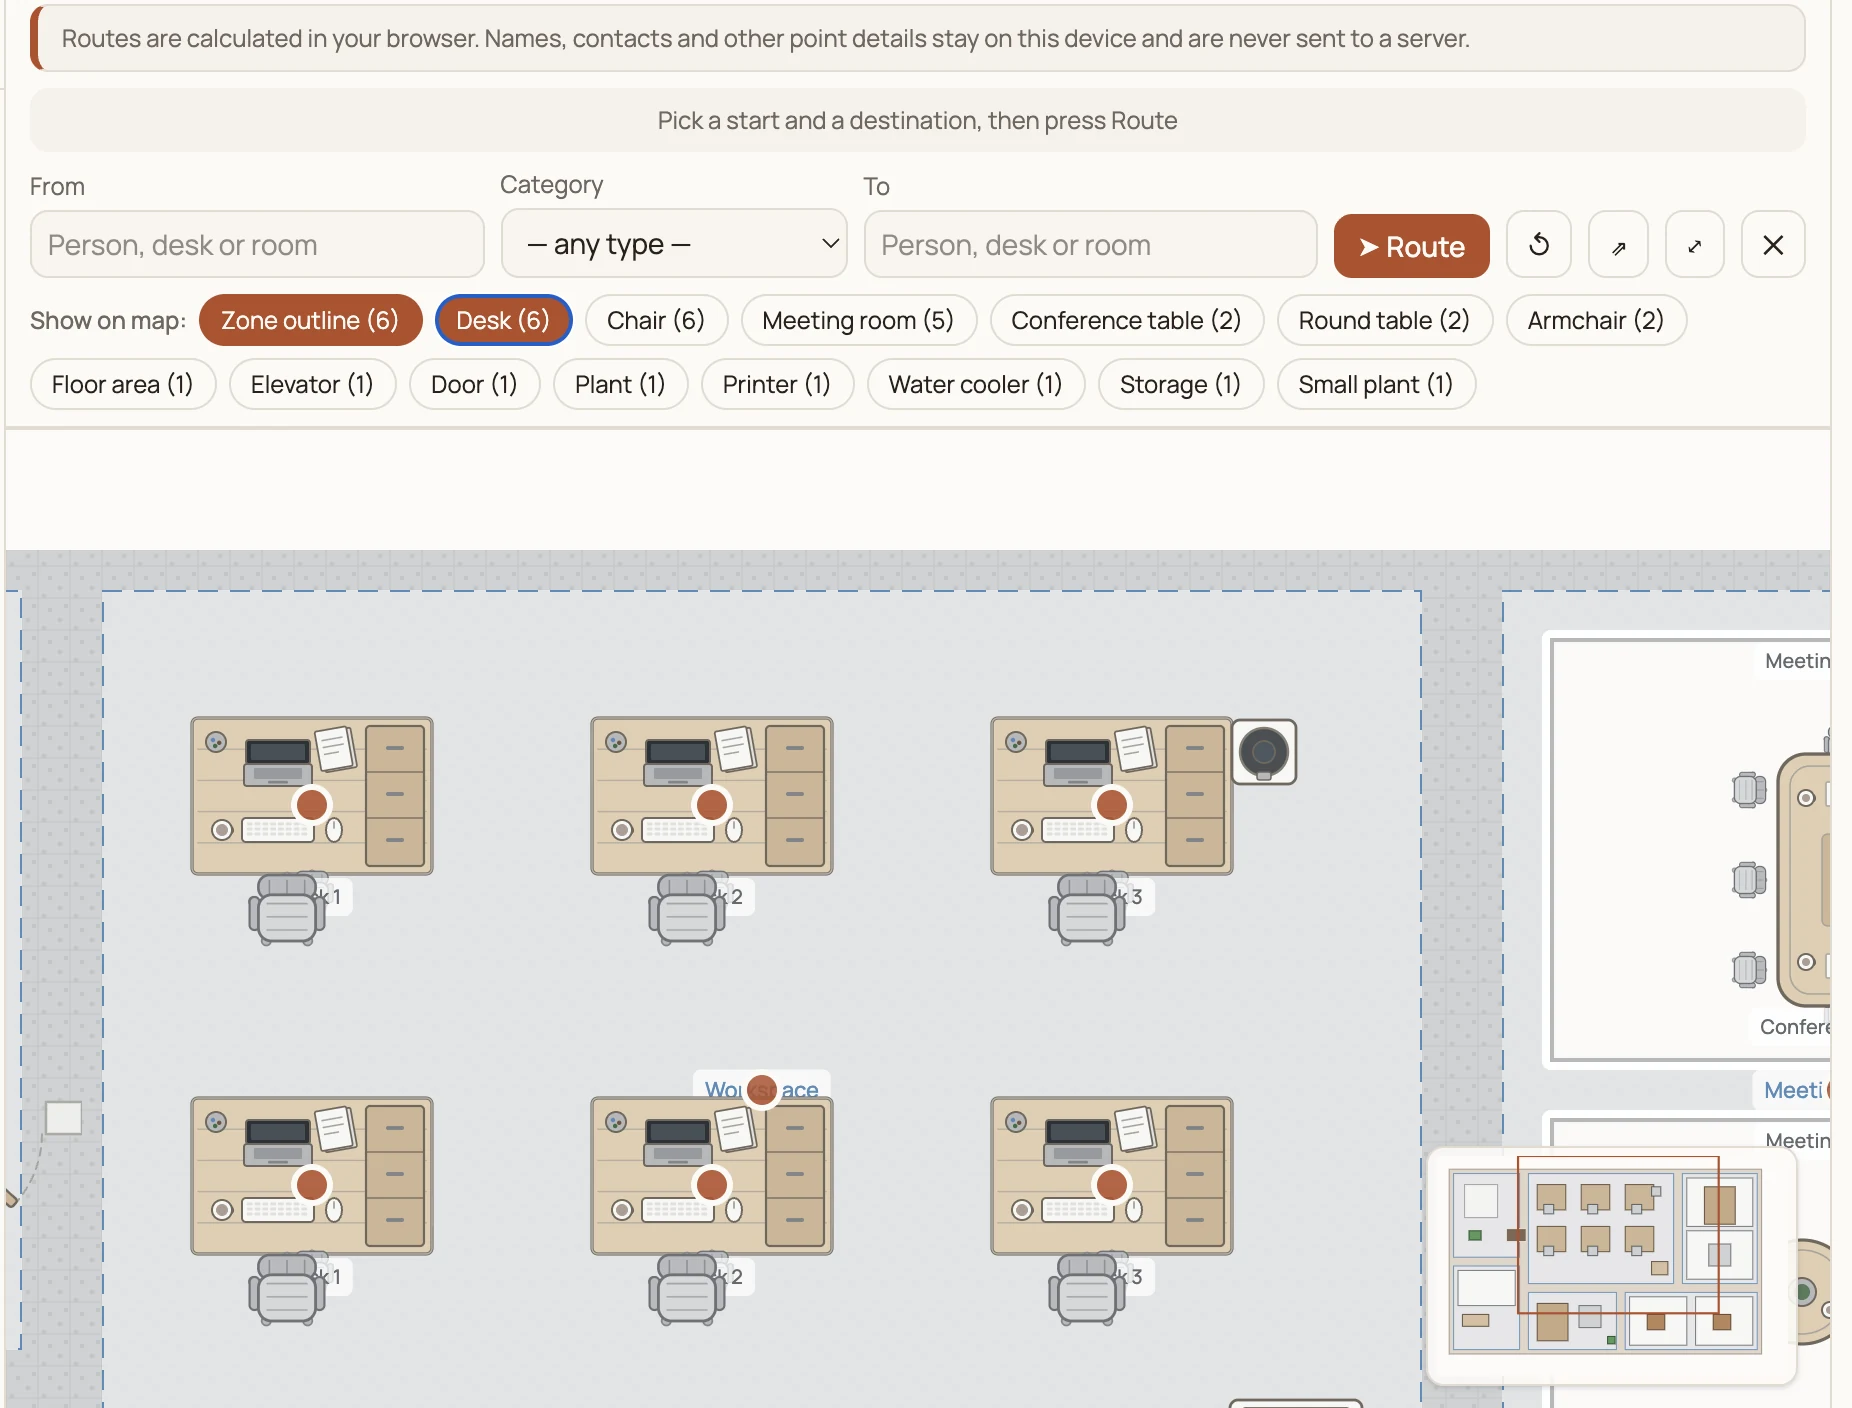
Task: Click the bottom-row desk 2 office chair
Action: point(687,1289)
